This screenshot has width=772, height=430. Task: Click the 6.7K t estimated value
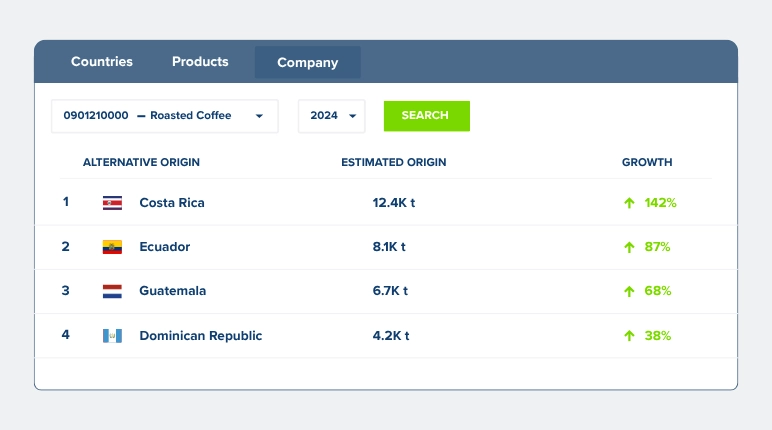pyautogui.click(x=390, y=291)
